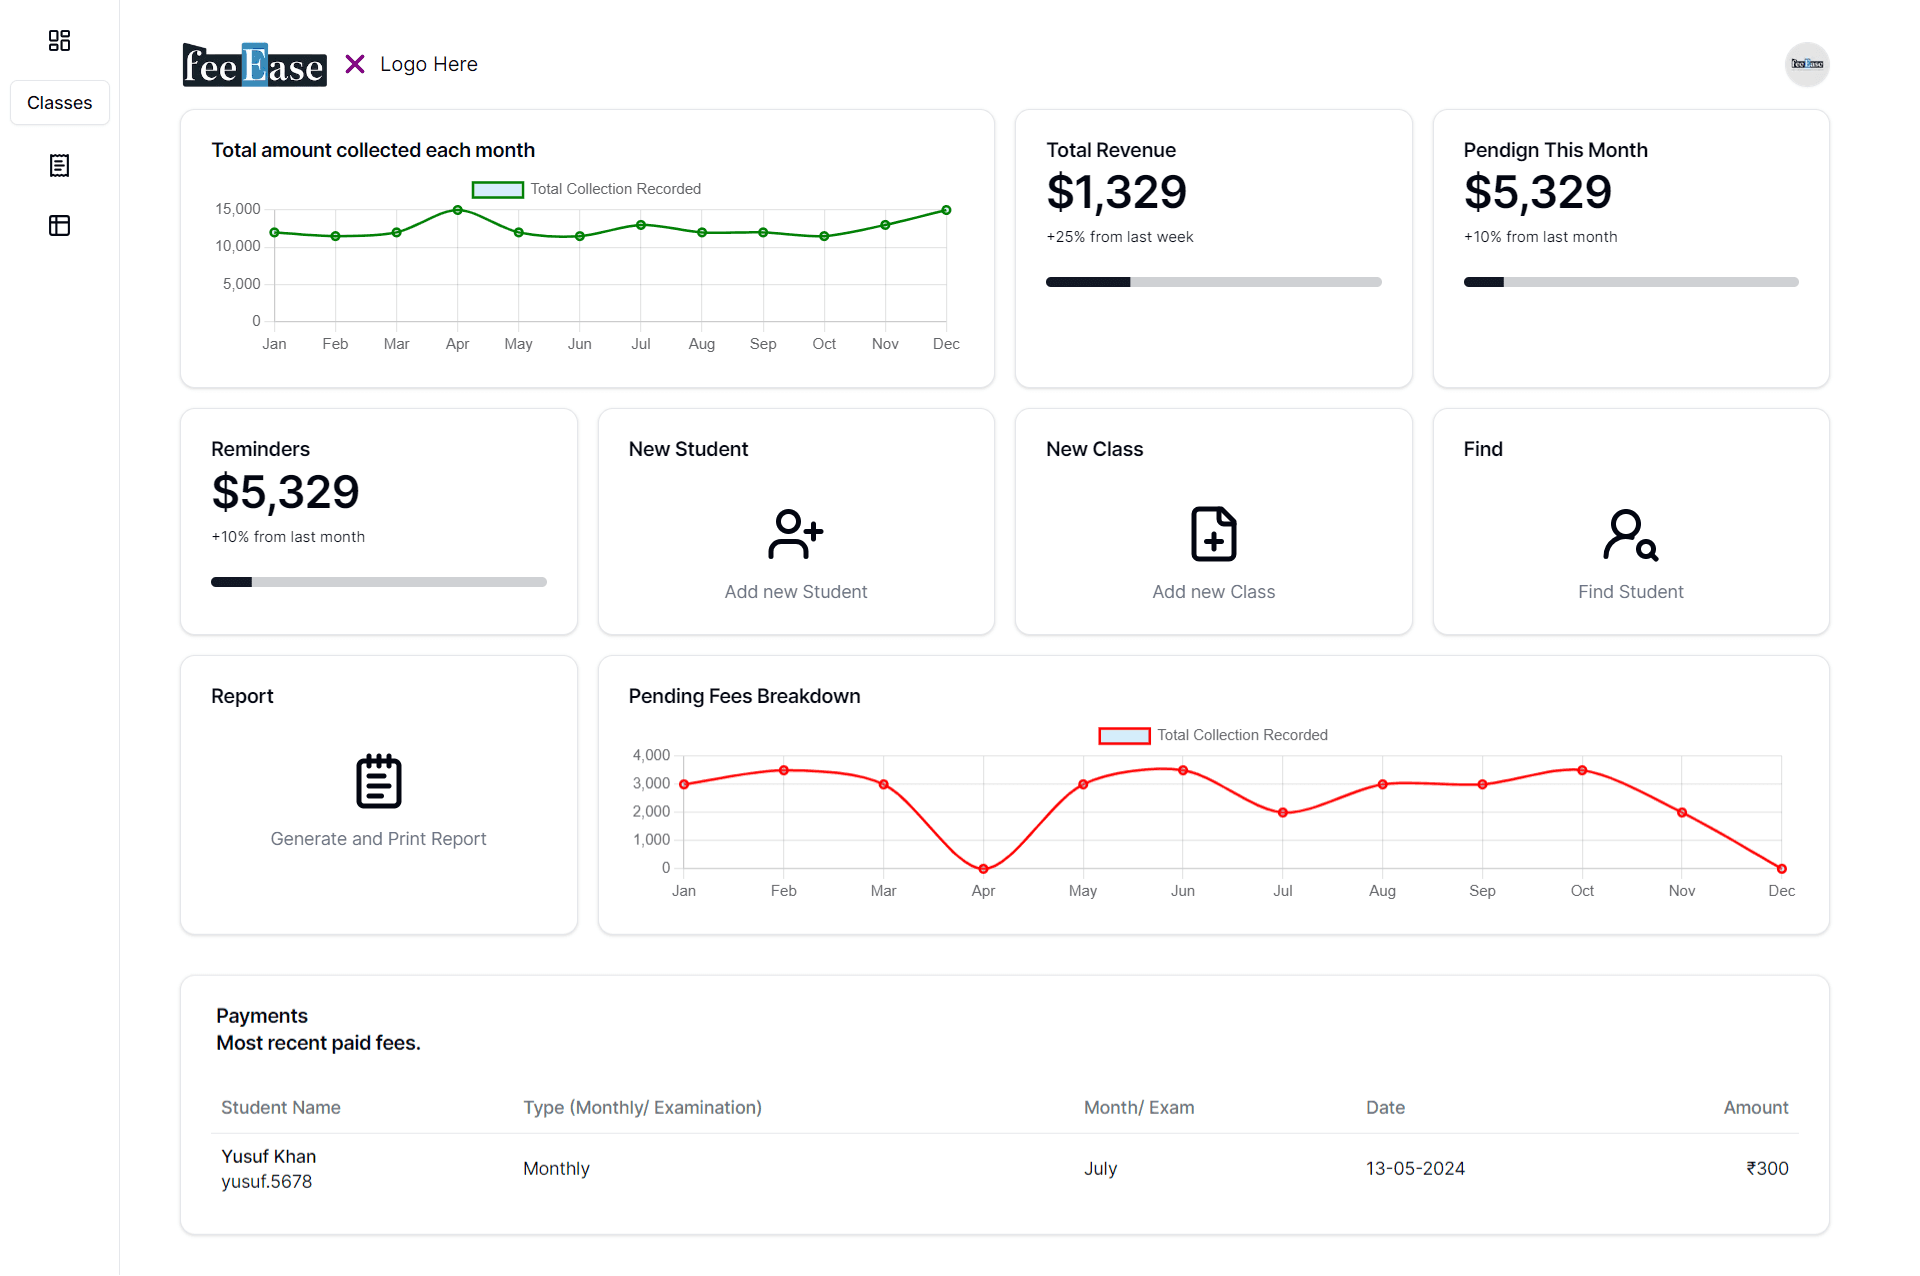Click the circular feeEase avatar at top right

pos(1807,64)
